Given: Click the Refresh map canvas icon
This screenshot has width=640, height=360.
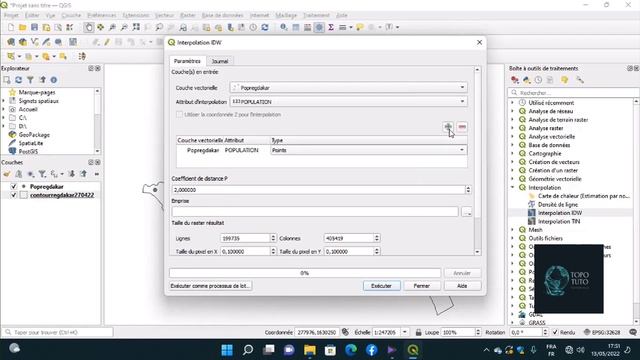Looking at the screenshot, I should [265, 27].
